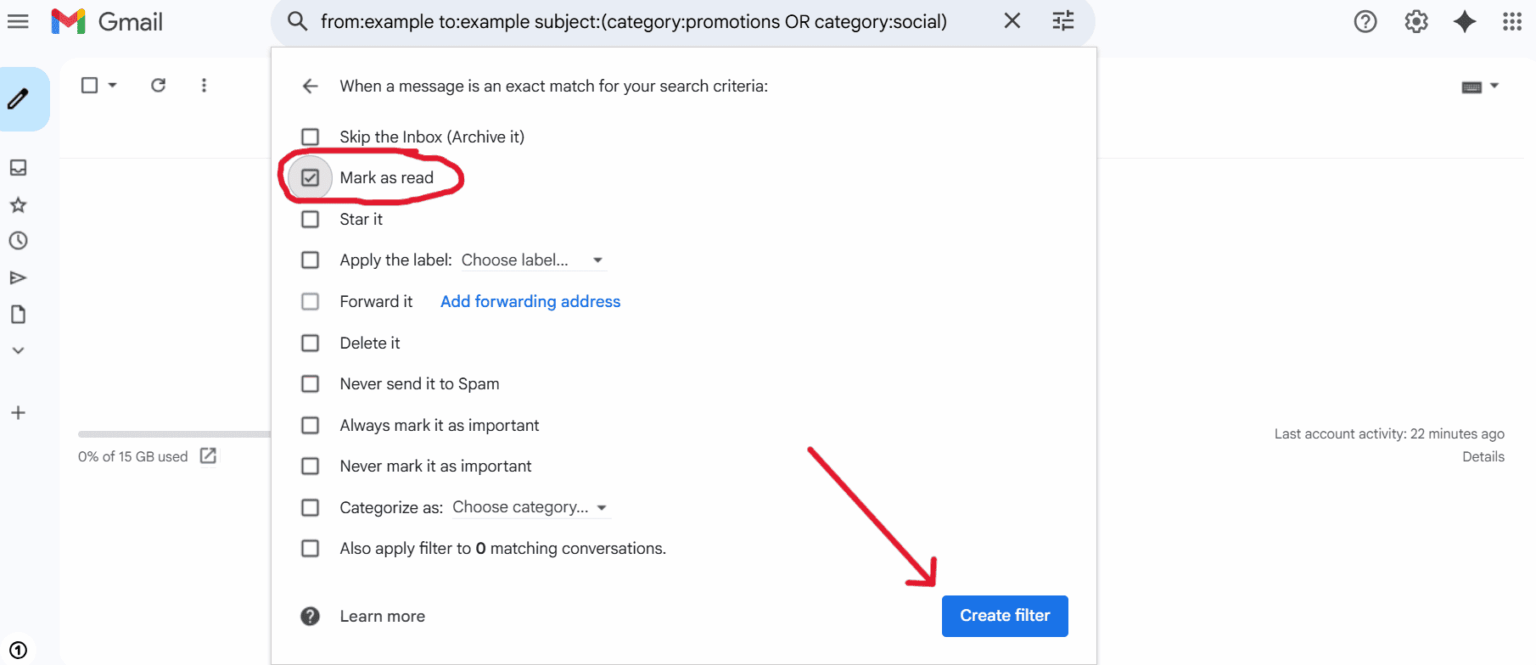Check the Delete it option
The image size is (1536, 665).
pos(310,342)
